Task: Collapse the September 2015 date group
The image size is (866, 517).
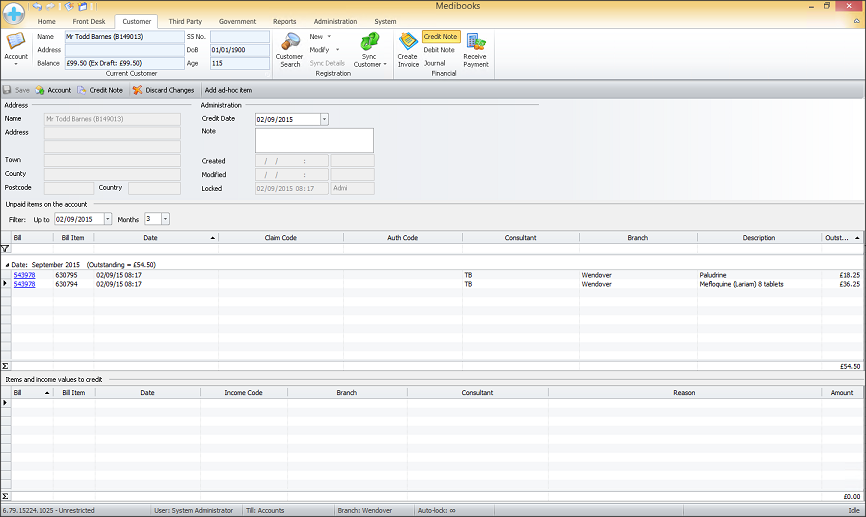Action: [6, 264]
